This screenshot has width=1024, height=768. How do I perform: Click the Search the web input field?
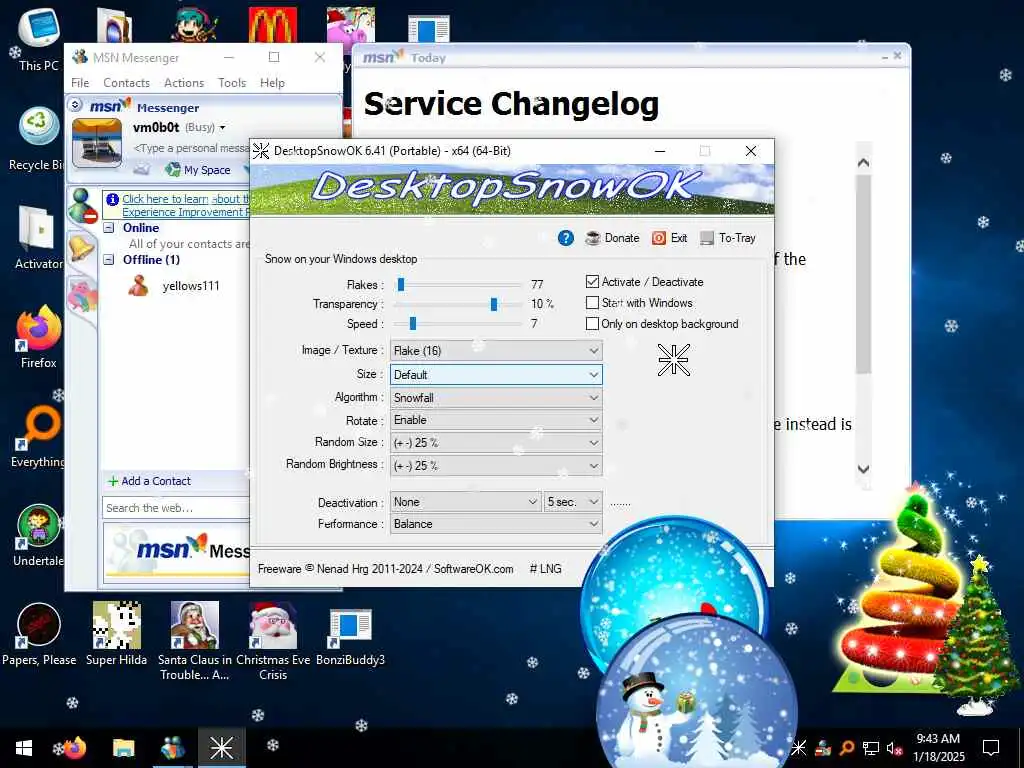click(x=176, y=508)
